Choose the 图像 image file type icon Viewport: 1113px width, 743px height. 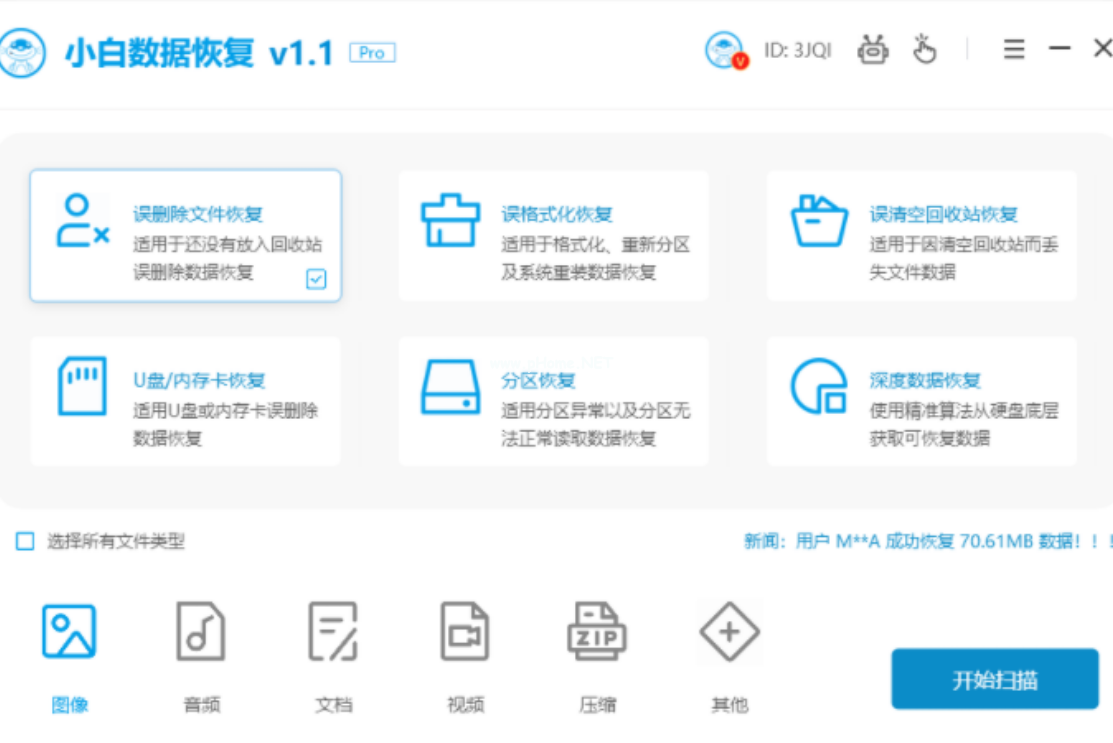click(x=69, y=631)
